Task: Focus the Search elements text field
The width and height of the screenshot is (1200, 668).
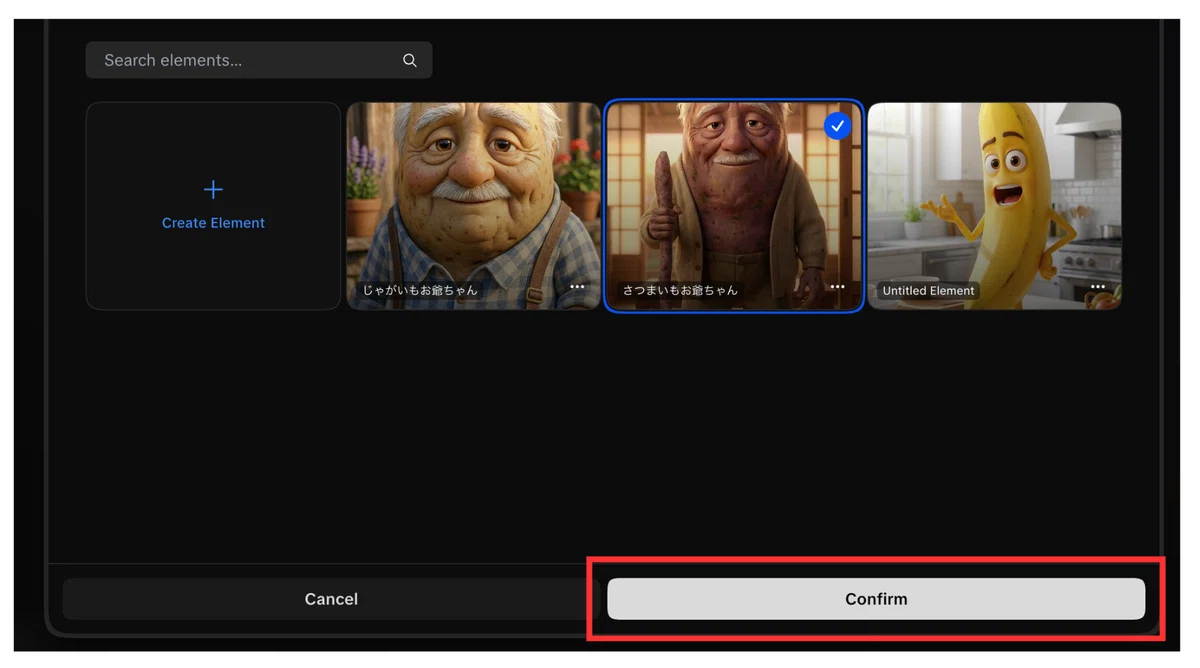Action: 259,60
